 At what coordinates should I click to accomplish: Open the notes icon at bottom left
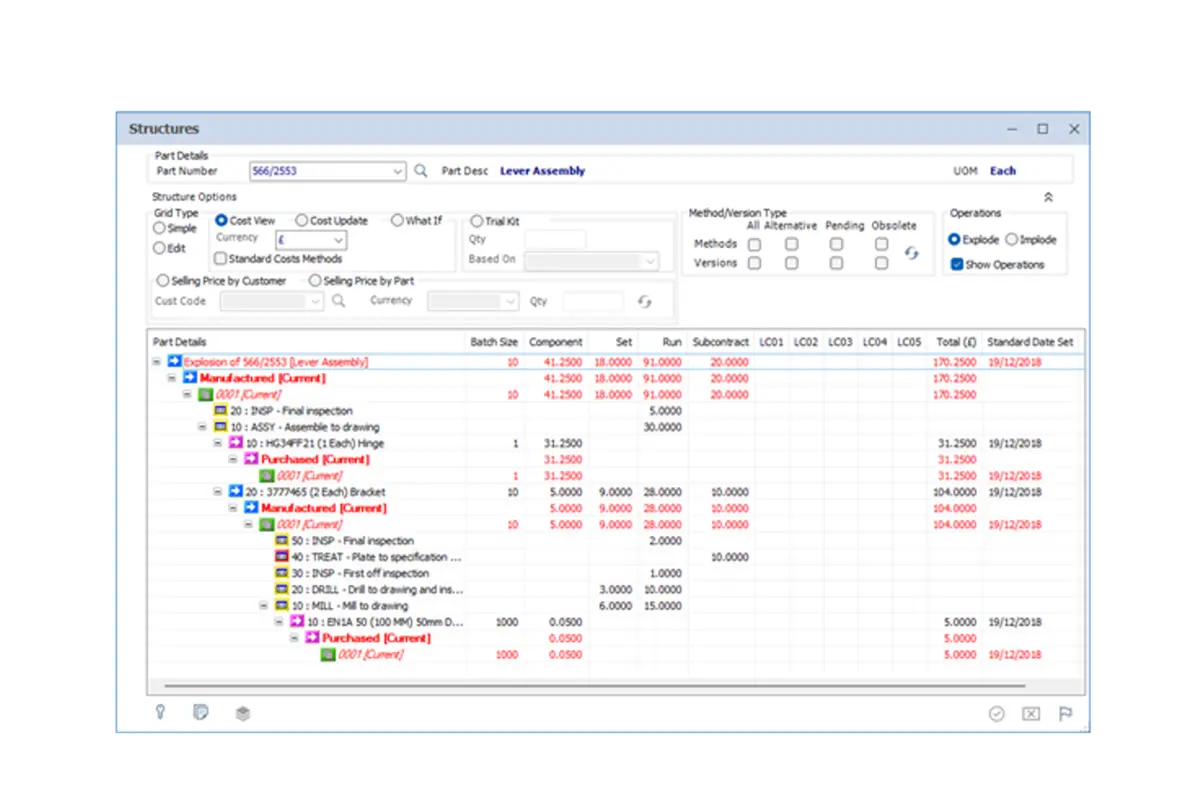(x=200, y=712)
